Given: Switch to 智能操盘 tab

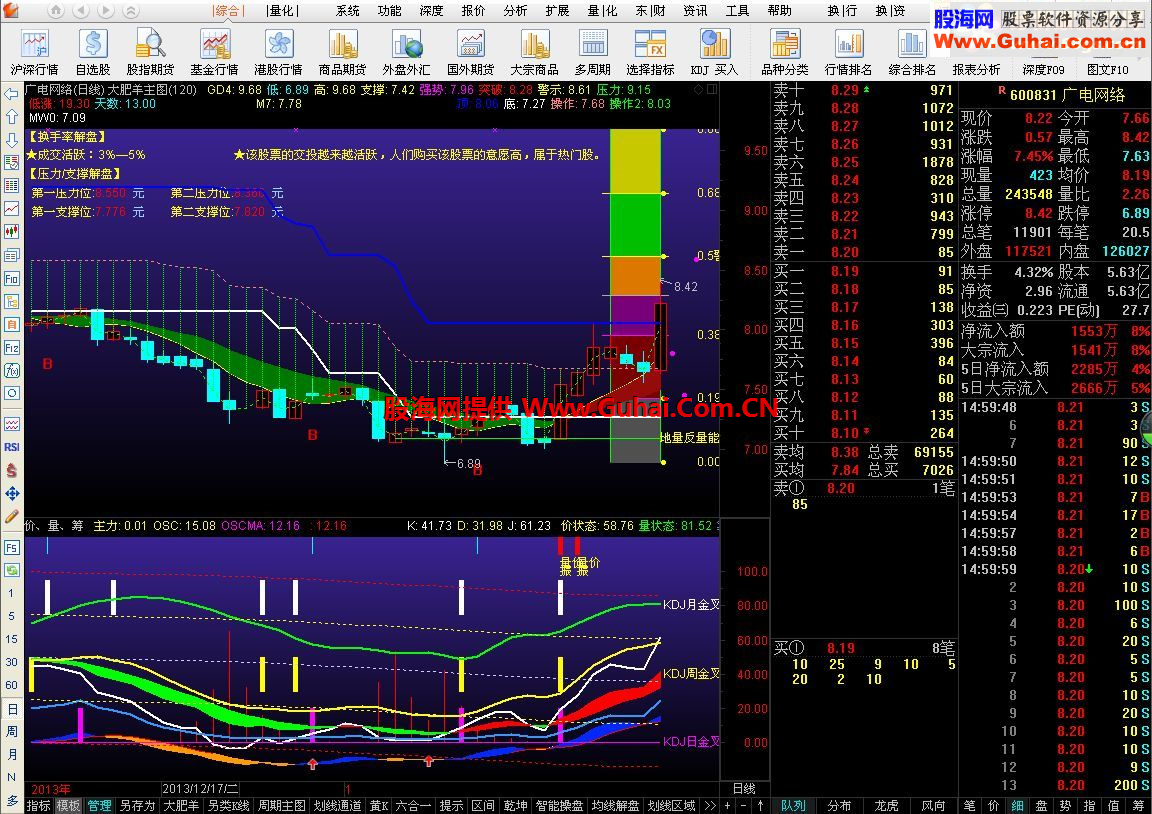Looking at the screenshot, I should pyautogui.click(x=559, y=806).
